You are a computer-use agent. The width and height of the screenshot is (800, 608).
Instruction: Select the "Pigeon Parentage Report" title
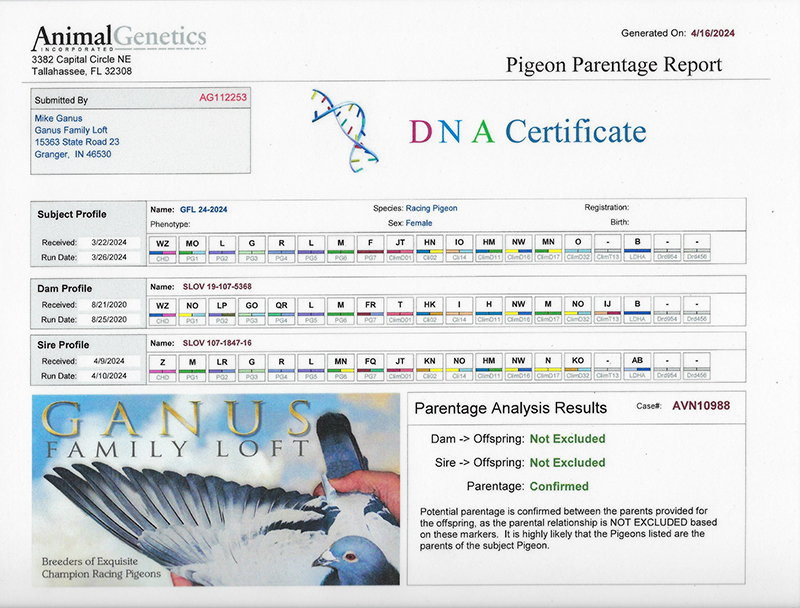coord(614,65)
